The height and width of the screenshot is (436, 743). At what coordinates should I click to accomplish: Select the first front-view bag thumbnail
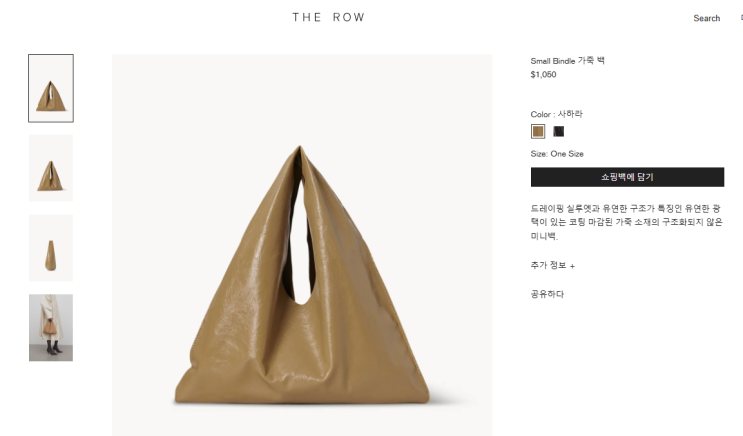click(51, 88)
